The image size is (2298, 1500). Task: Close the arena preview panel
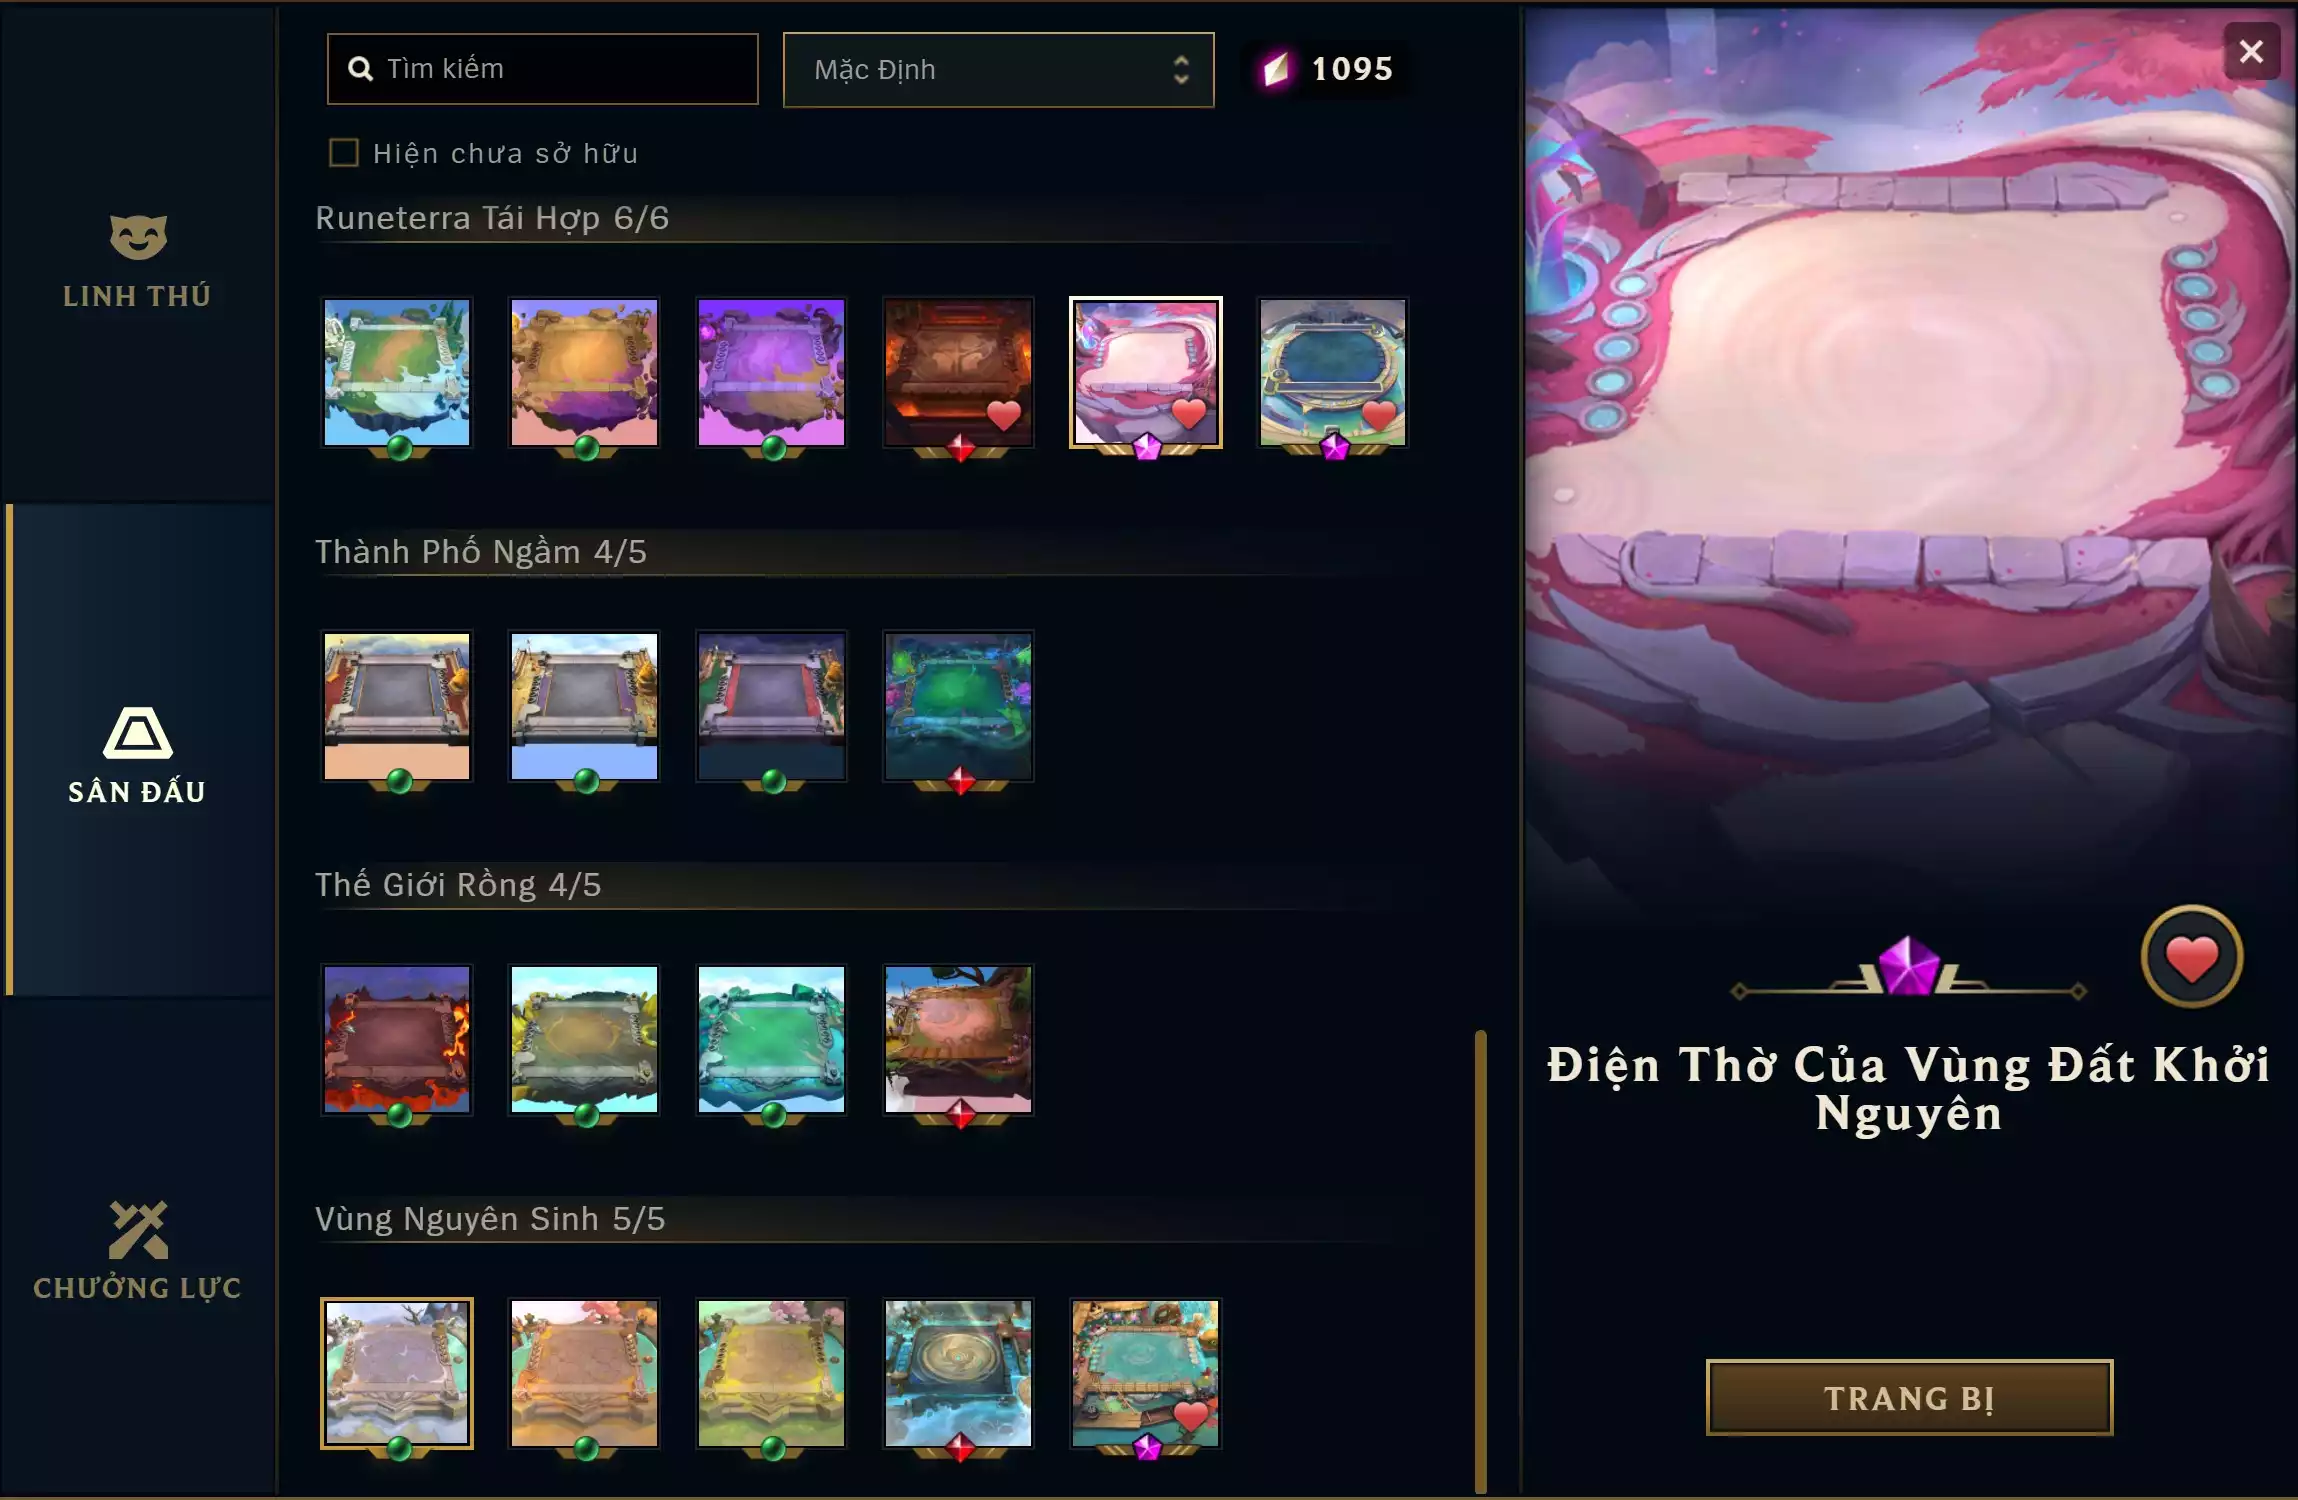click(2251, 51)
